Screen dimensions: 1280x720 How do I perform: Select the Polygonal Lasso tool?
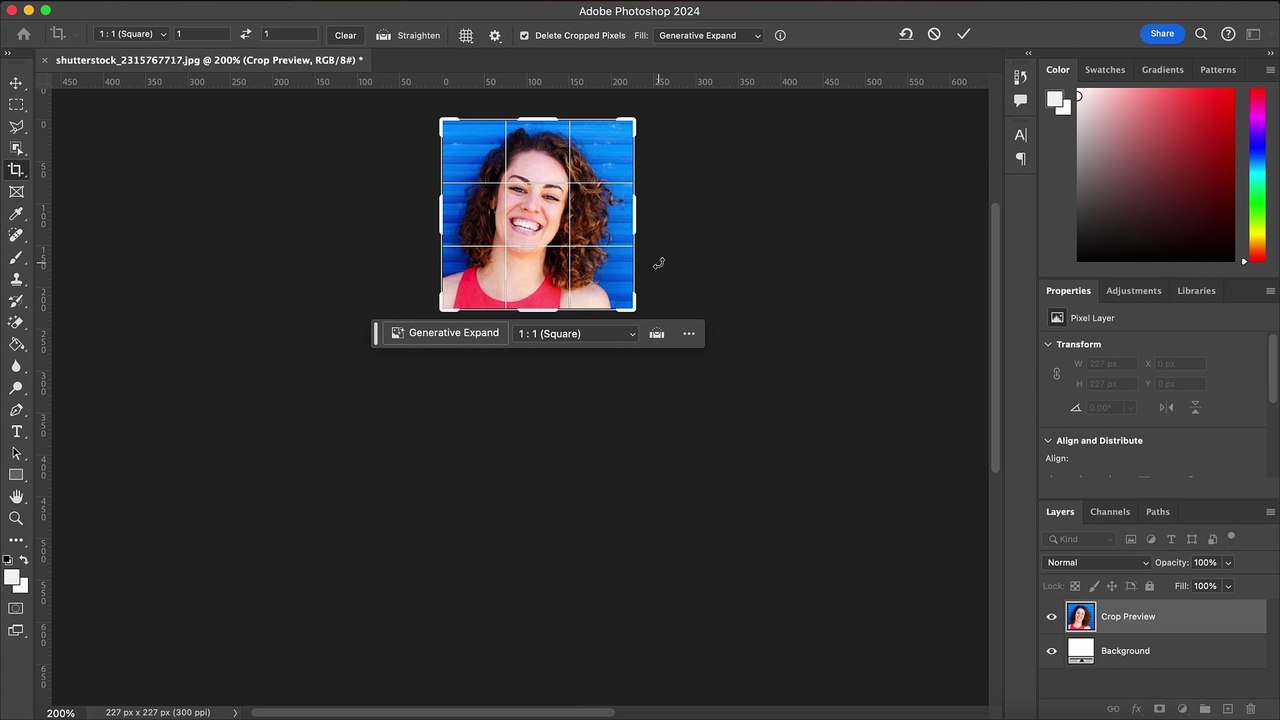16,127
